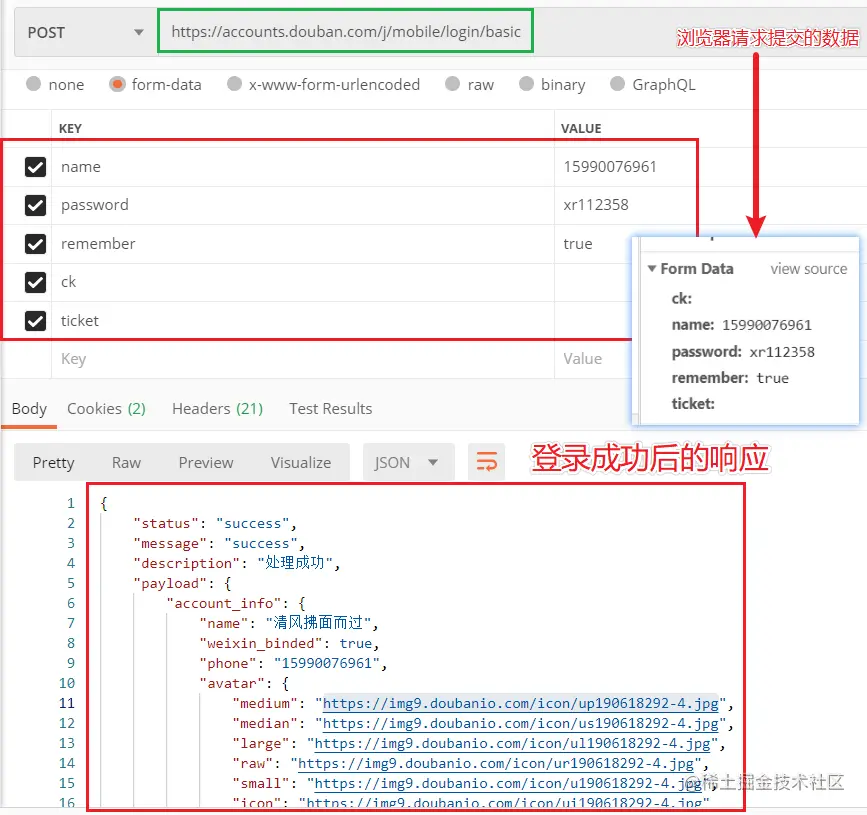867x815 pixels.
Task: Click the value 15990076961 for name
Action: point(610,167)
